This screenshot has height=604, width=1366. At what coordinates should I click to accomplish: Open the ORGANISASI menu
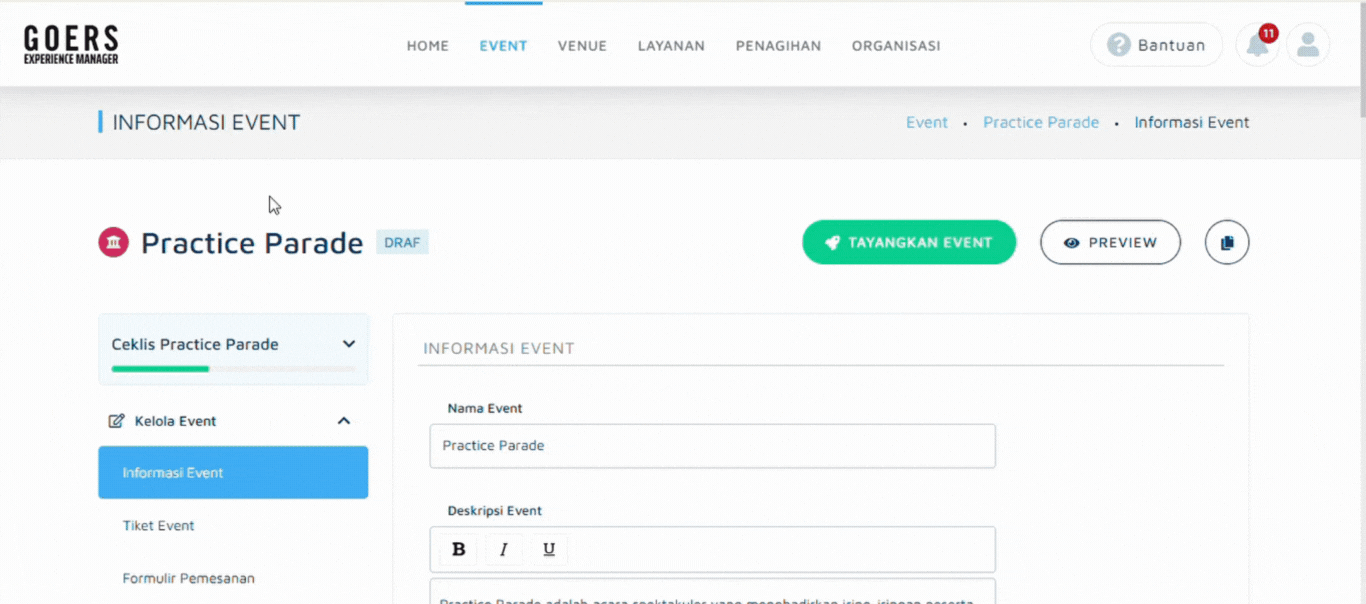point(896,46)
